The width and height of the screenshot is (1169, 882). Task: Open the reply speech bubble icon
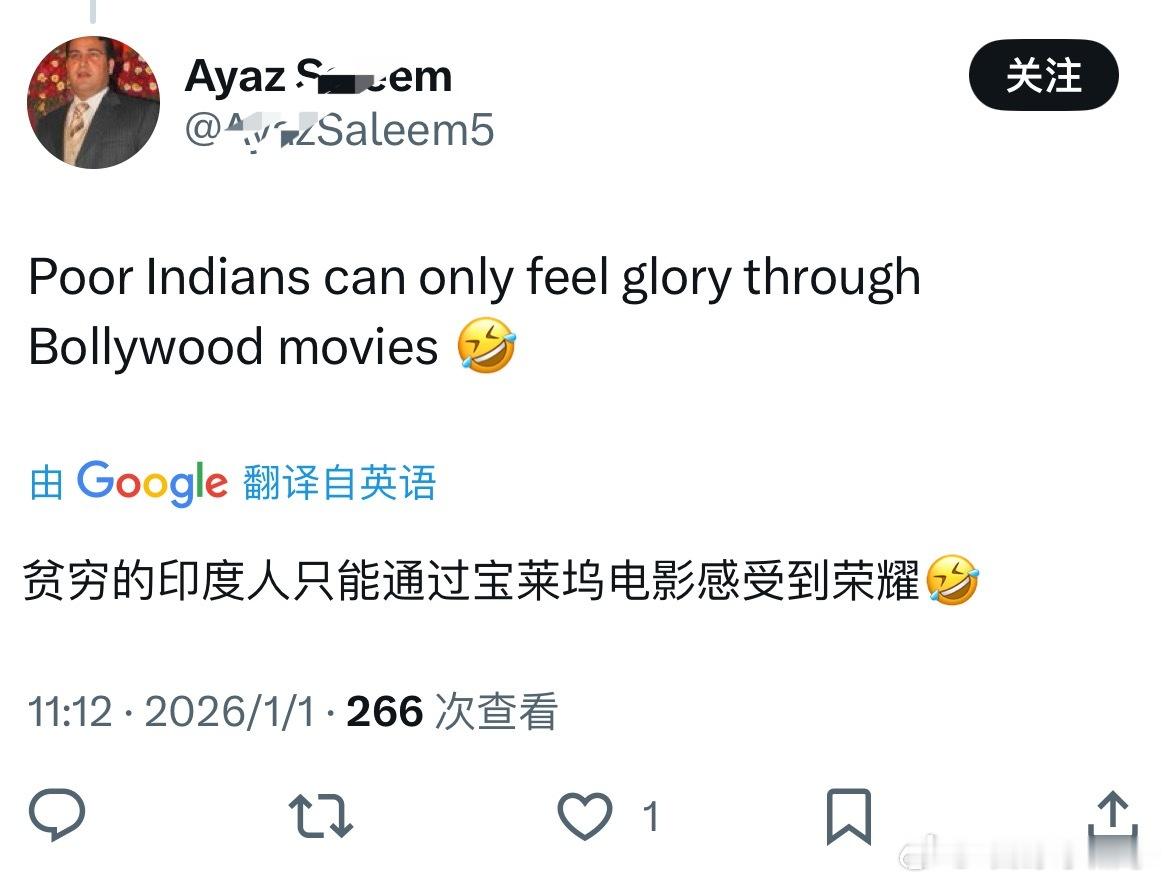(57, 815)
